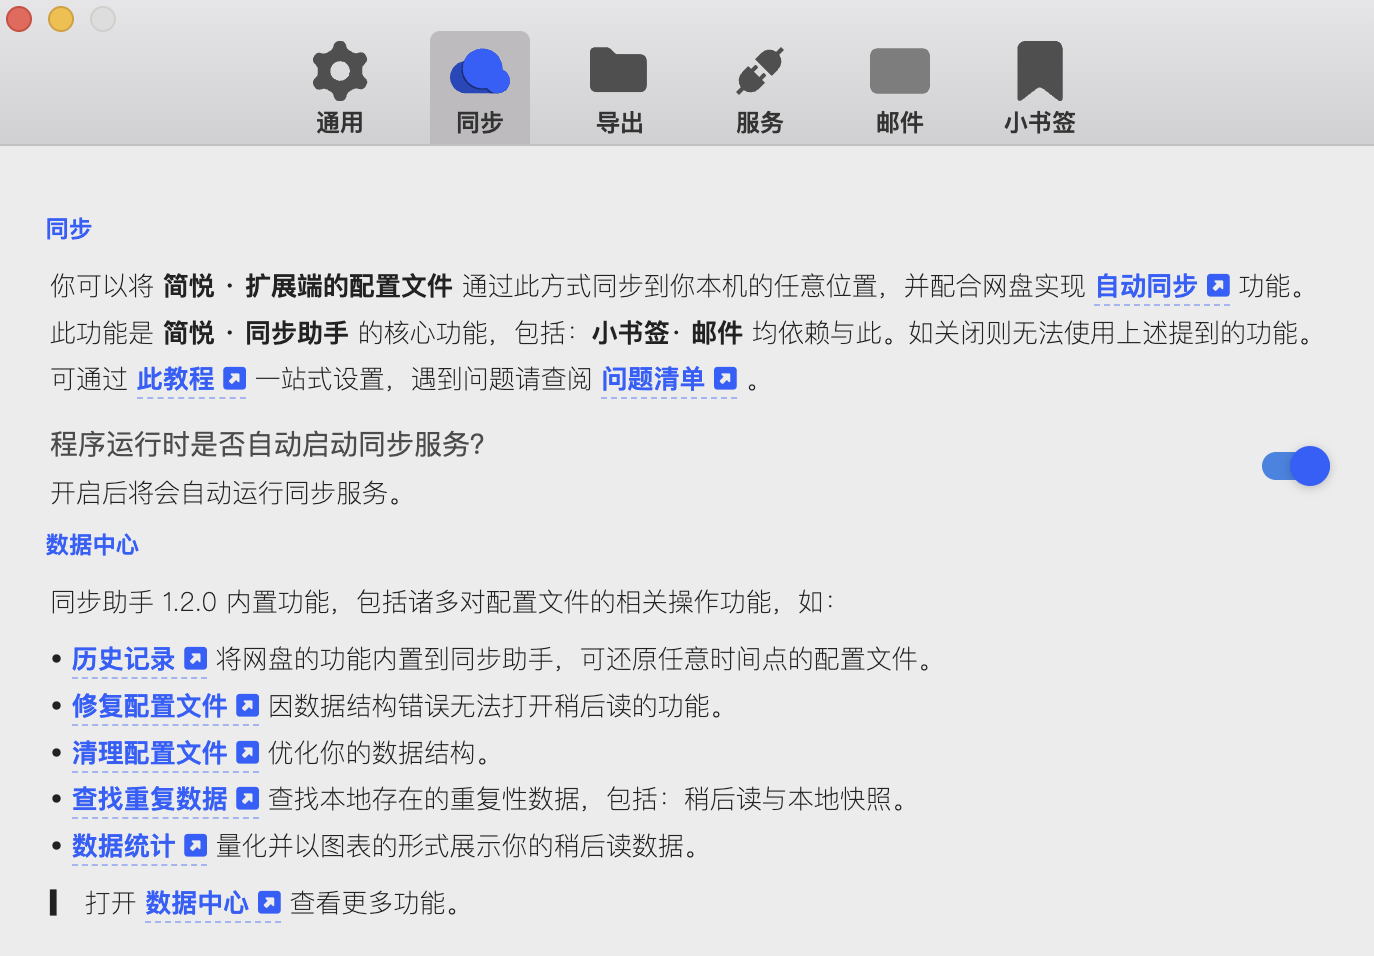Toggle the auto-start sync service switch

pos(1296,466)
